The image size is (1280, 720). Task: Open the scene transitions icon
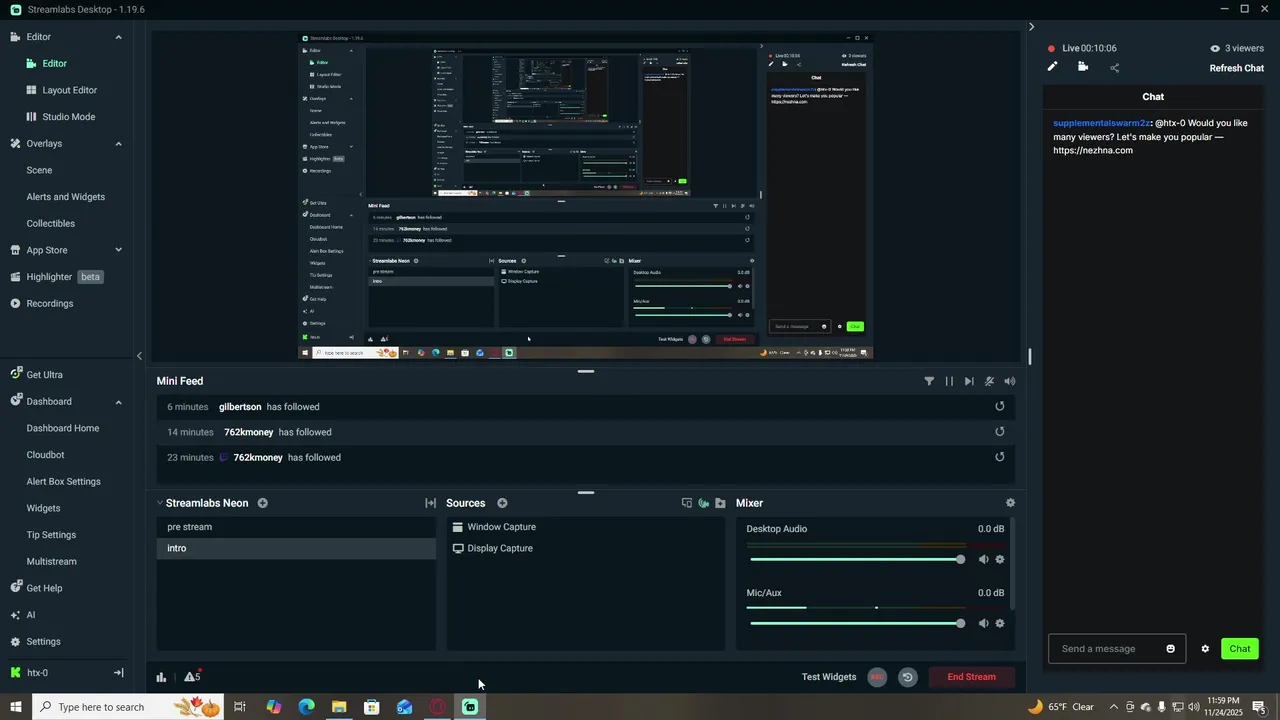point(430,503)
